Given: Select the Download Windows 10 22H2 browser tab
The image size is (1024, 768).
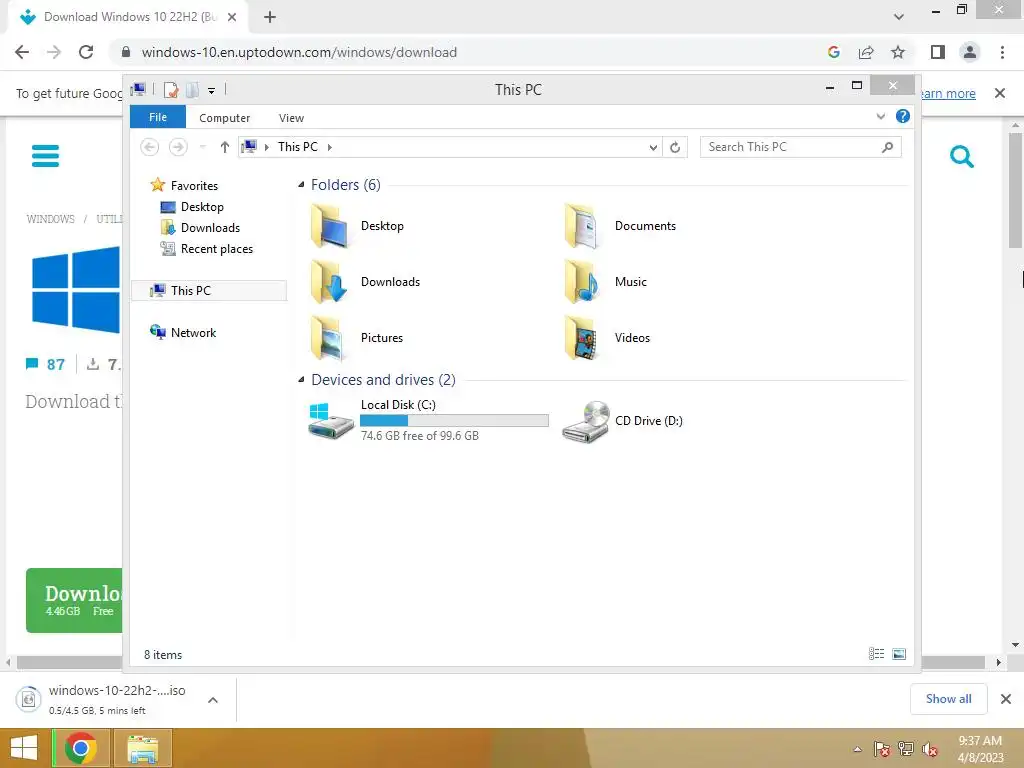Looking at the screenshot, I should (129, 17).
